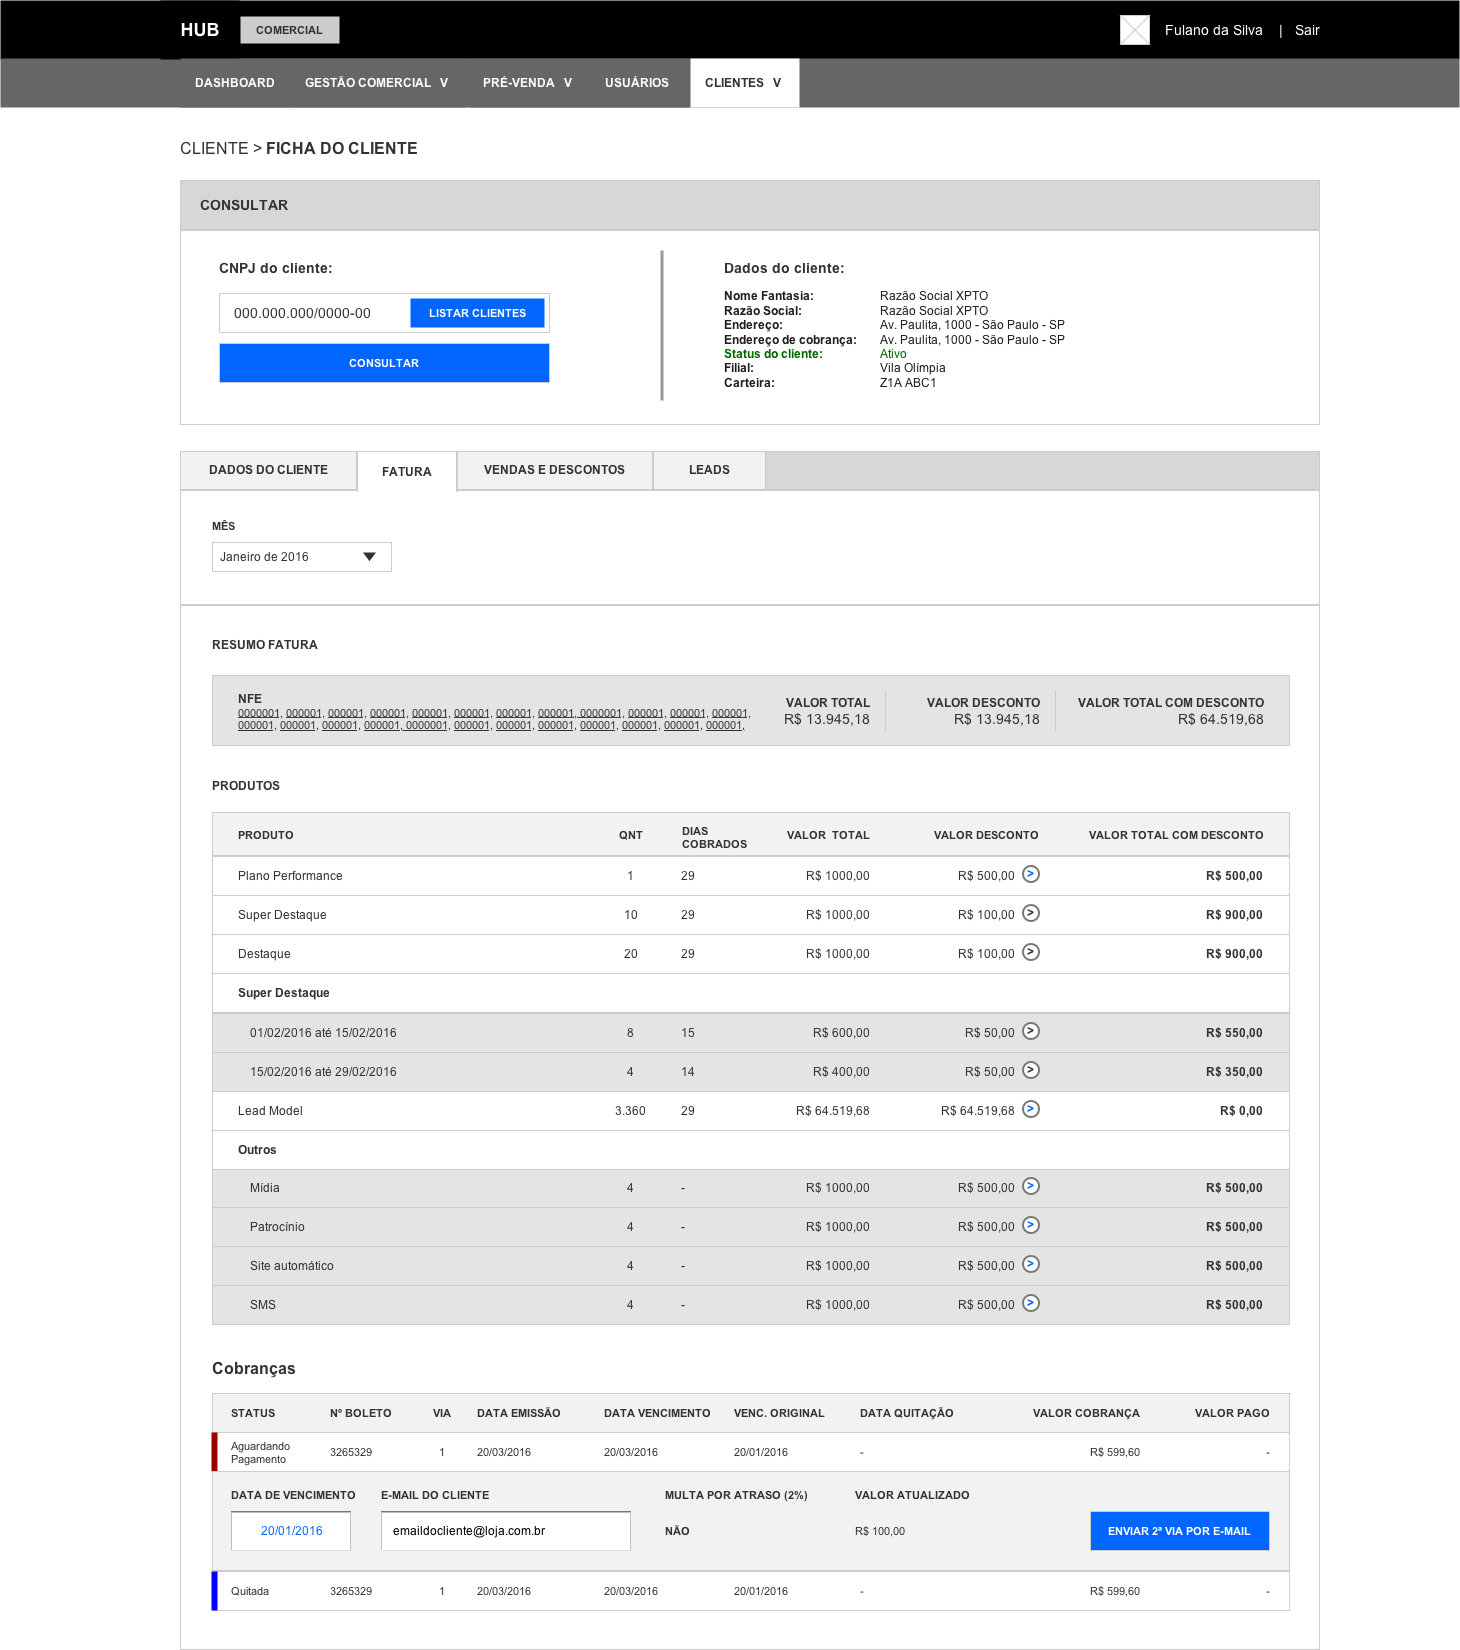Click Enviar 2ª via por e-mail
The width and height of the screenshot is (1460, 1650).
pyautogui.click(x=1179, y=1531)
